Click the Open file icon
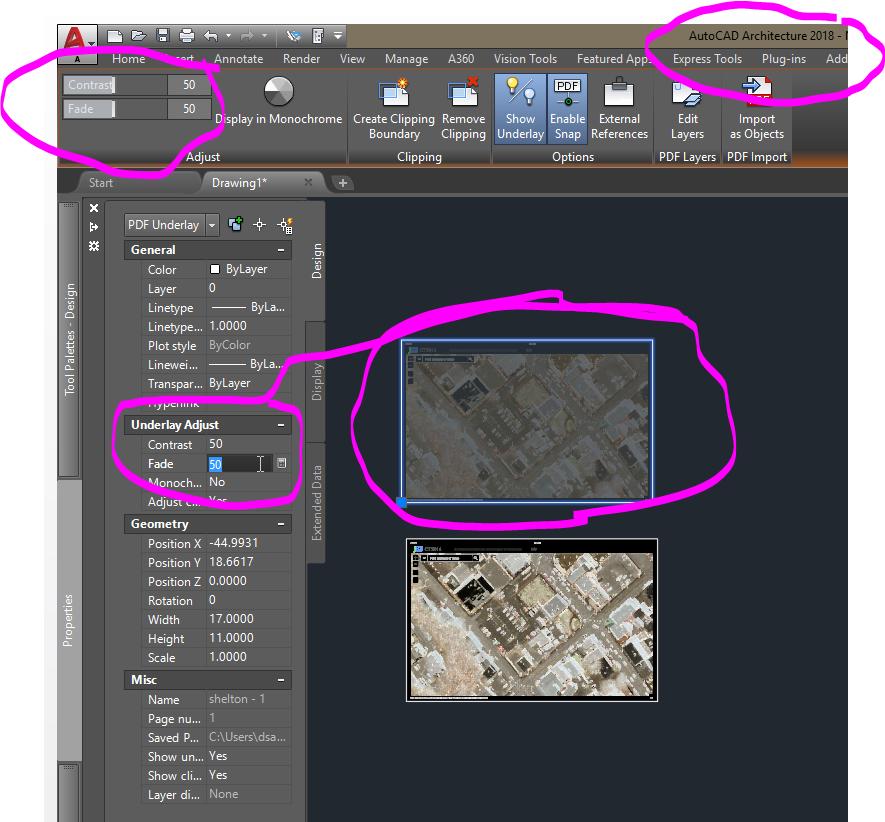This screenshot has height=822, width=885. (x=139, y=36)
